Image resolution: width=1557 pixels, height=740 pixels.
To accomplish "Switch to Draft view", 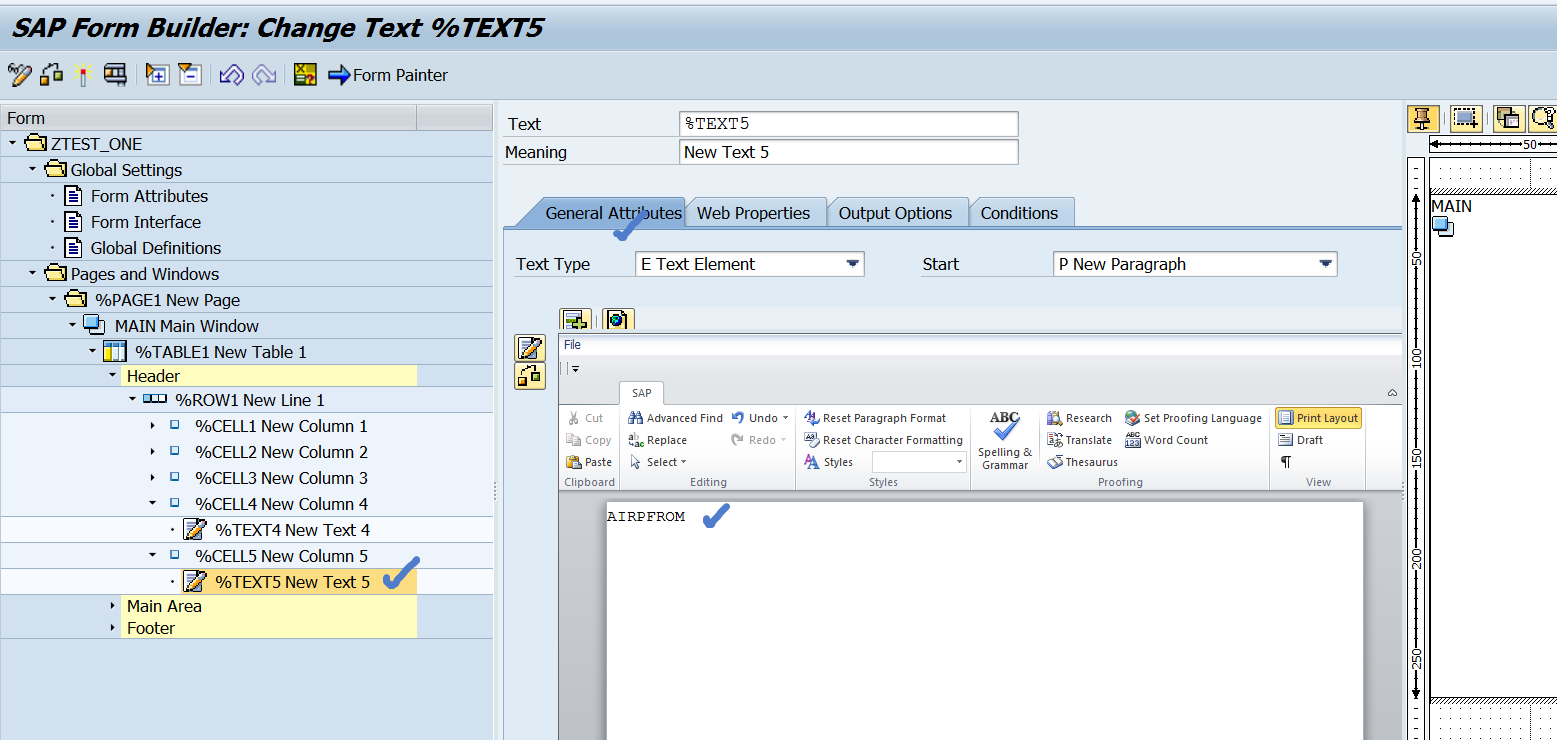I will 1301,440.
